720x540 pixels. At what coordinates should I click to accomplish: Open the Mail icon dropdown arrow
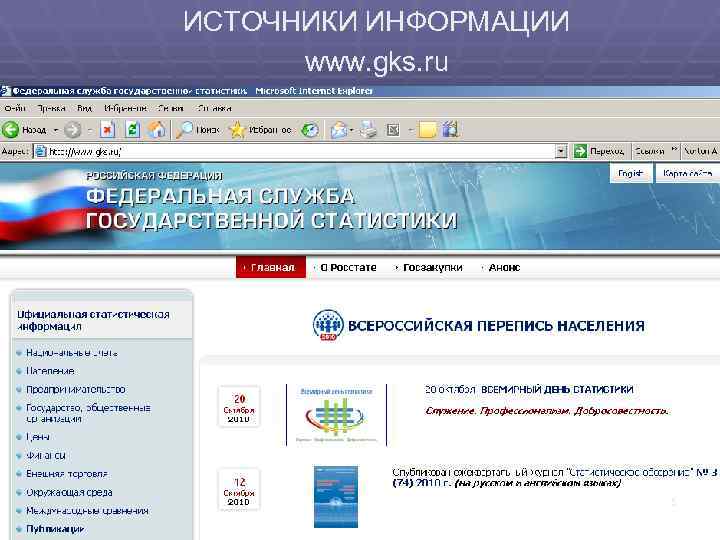[x=352, y=130]
